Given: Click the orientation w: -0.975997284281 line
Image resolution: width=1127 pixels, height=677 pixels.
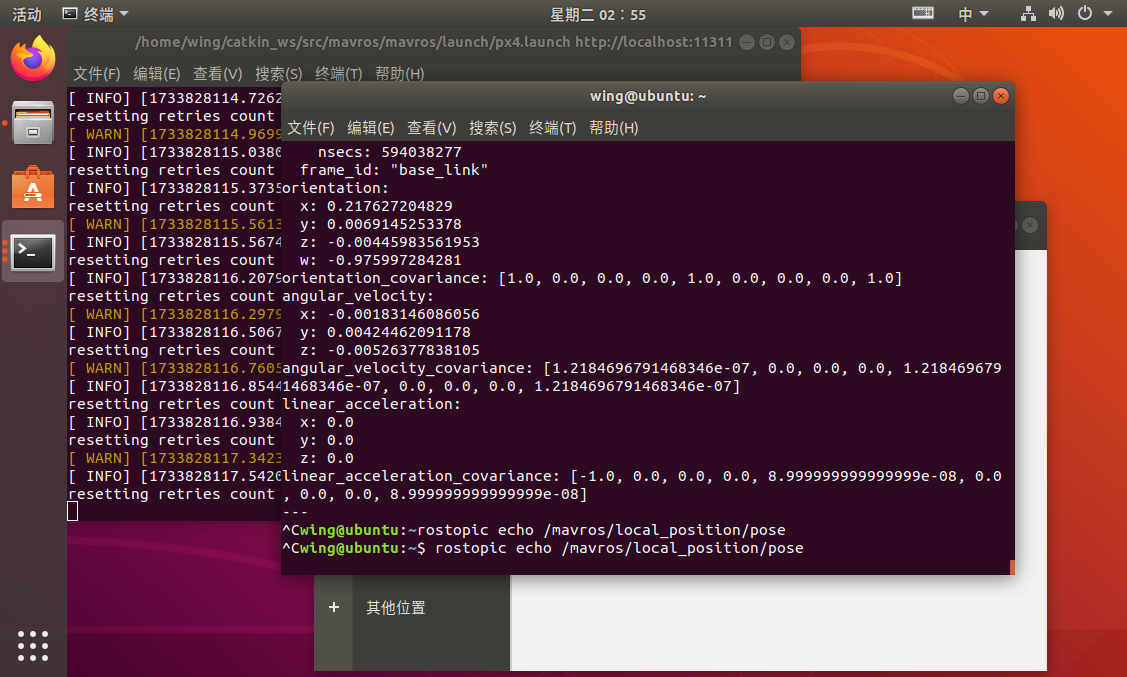Looking at the screenshot, I should click(x=380, y=260).
